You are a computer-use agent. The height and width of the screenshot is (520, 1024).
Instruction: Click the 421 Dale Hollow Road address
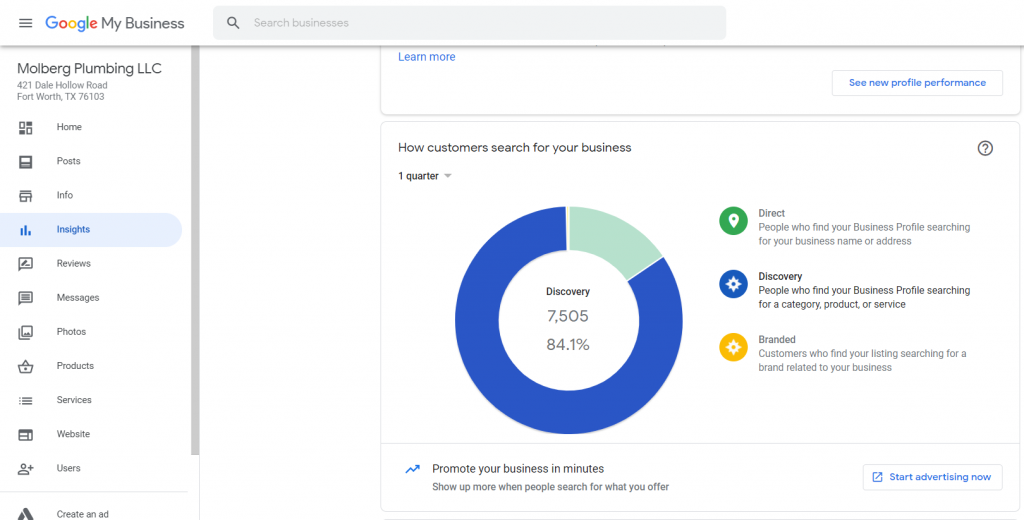(62, 86)
